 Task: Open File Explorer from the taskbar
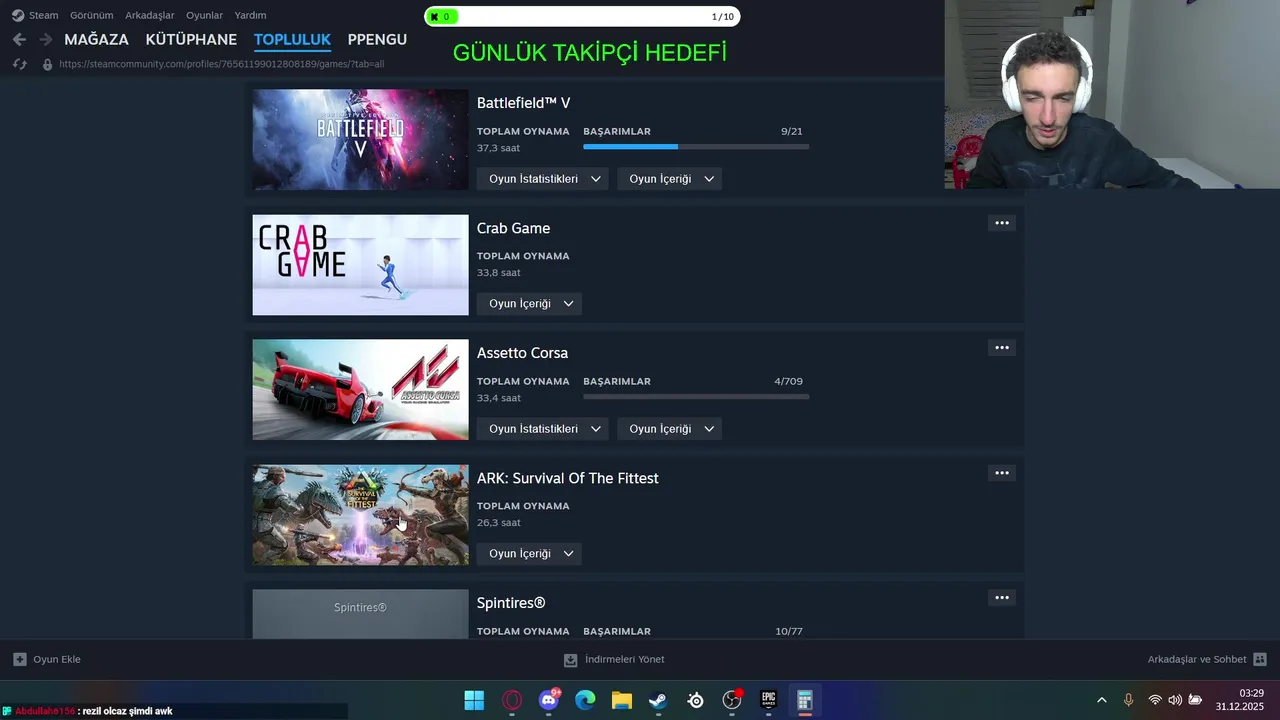pos(622,700)
